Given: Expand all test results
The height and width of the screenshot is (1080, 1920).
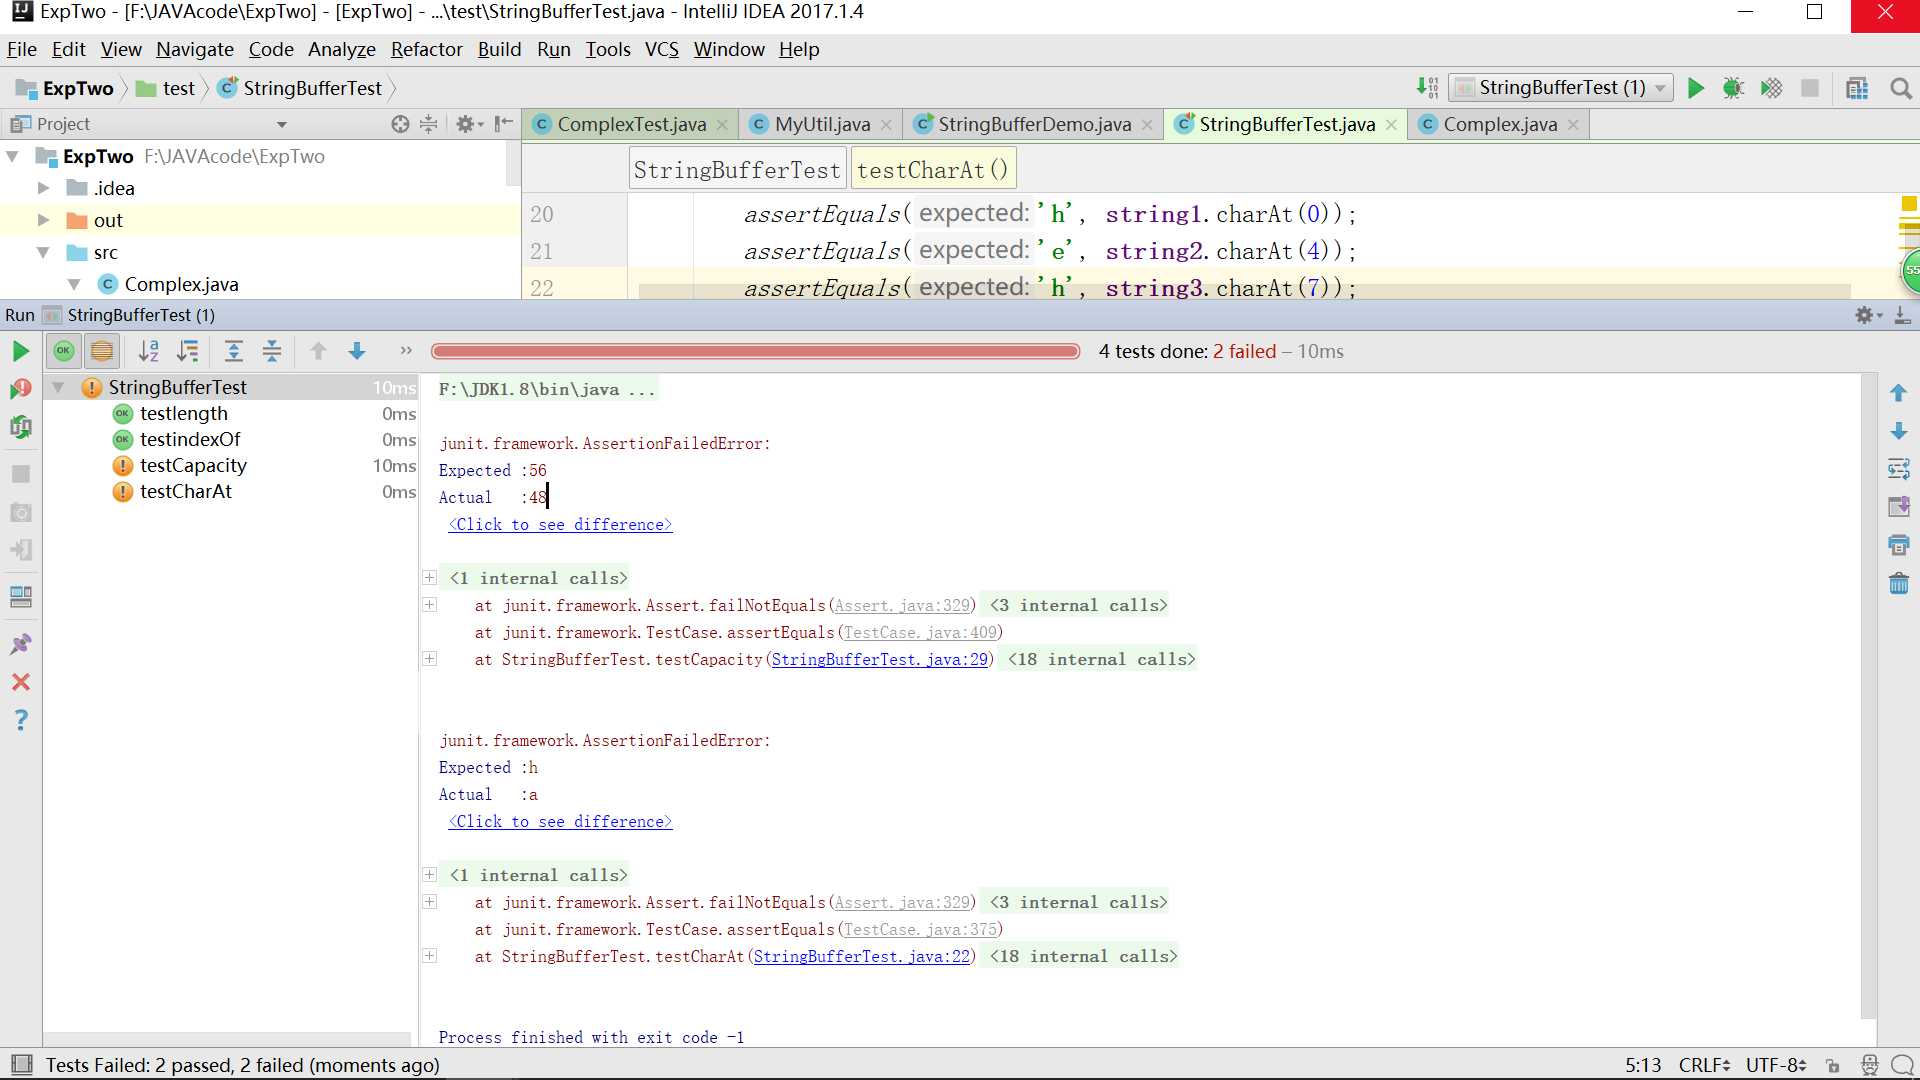Looking at the screenshot, I should [234, 351].
